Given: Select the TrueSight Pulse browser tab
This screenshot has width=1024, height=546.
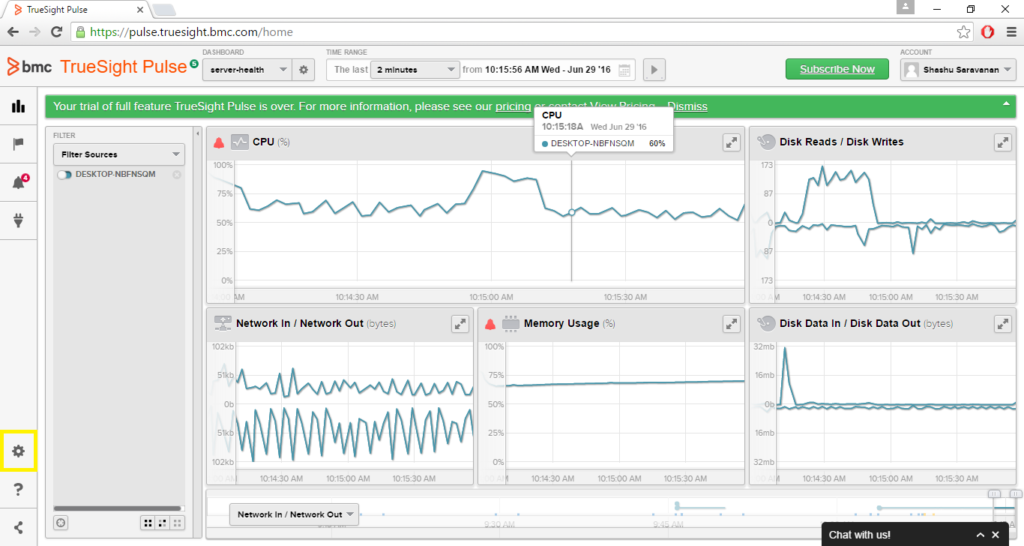Looking at the screenshot, I should 78,10.
